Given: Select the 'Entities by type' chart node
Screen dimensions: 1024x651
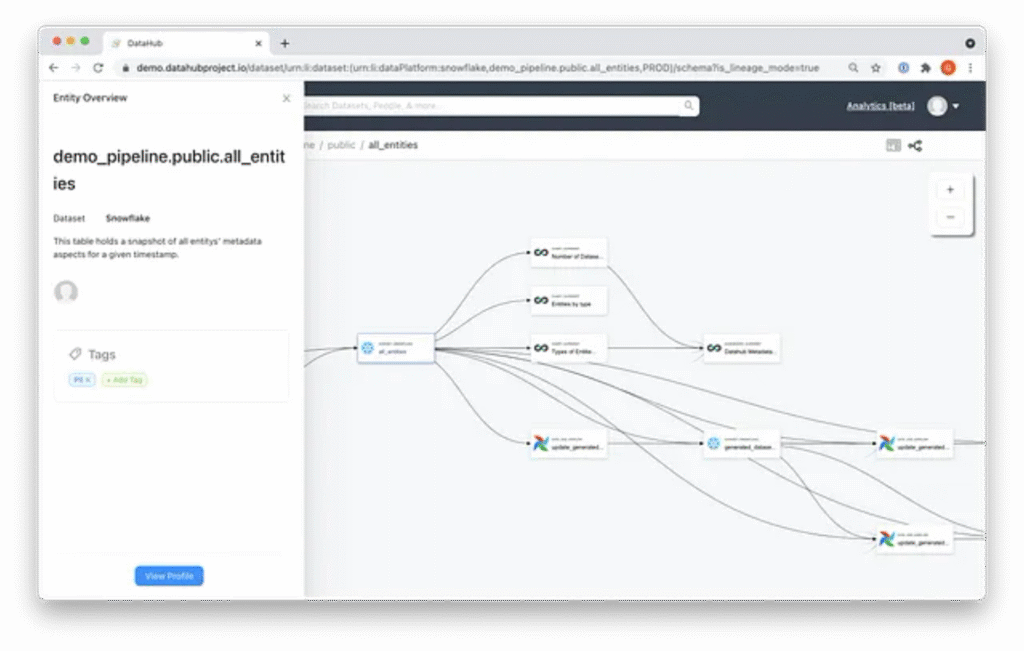Looking at the screenshot, I should pyautogui.click(x=568, y=300).
